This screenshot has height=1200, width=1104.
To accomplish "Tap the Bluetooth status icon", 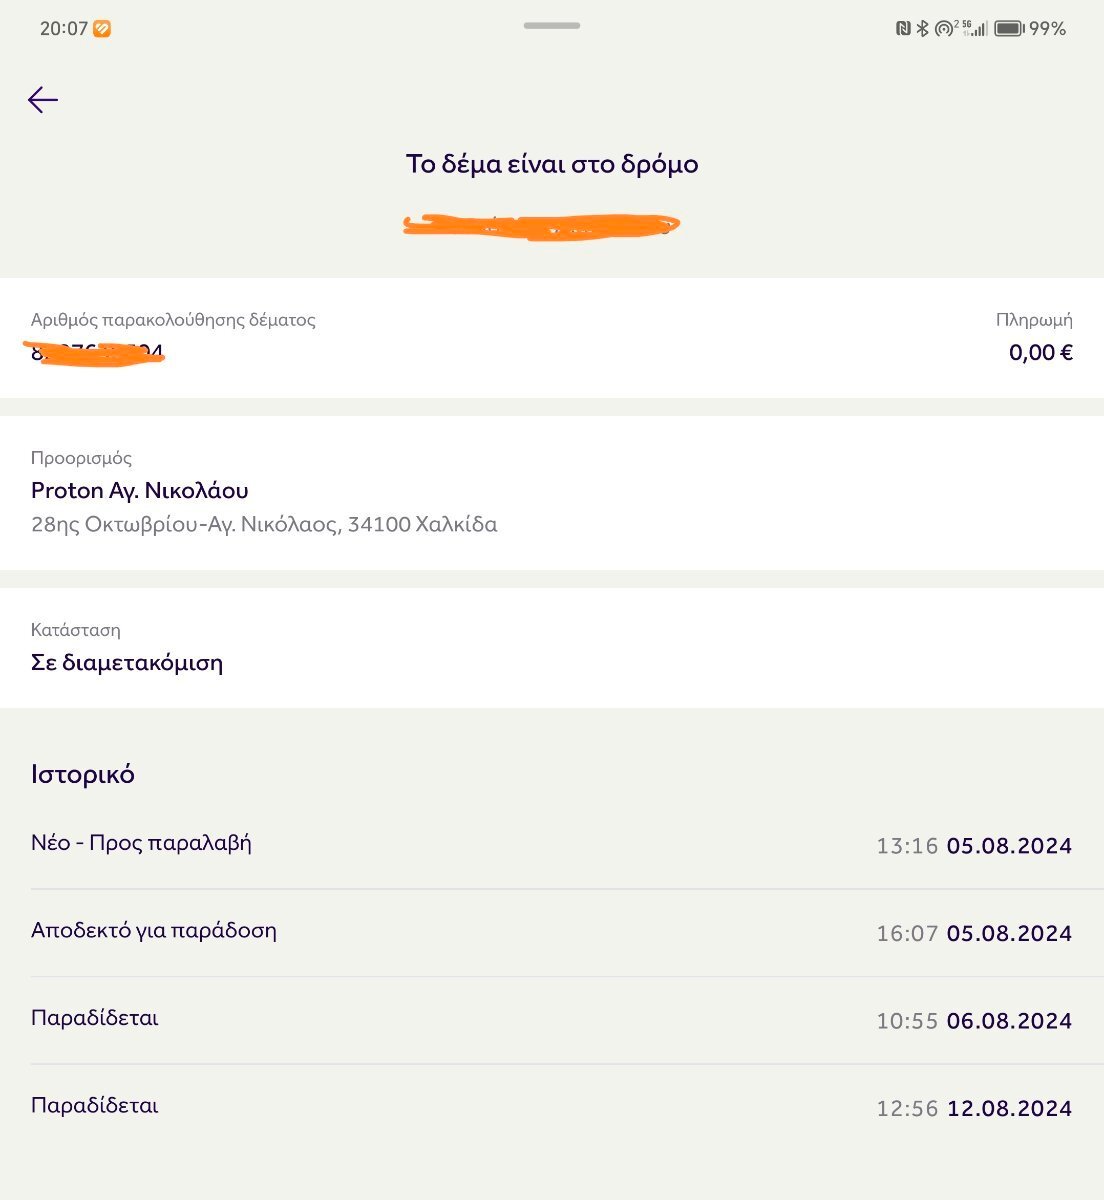I will [x=922, y=29].
